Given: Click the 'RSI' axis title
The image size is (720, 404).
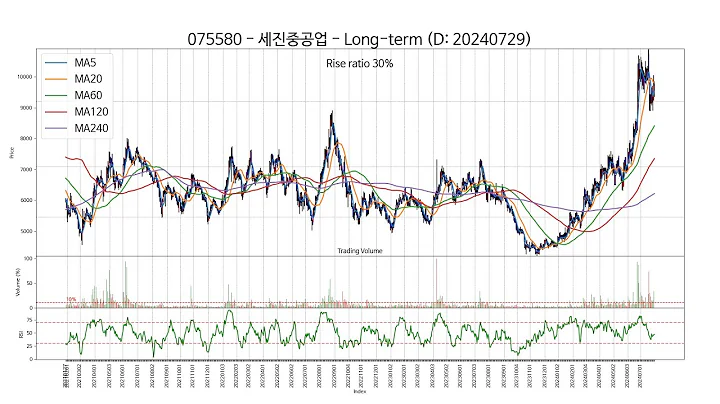Looking at the screenshot, I should click(x=21, y=334).
